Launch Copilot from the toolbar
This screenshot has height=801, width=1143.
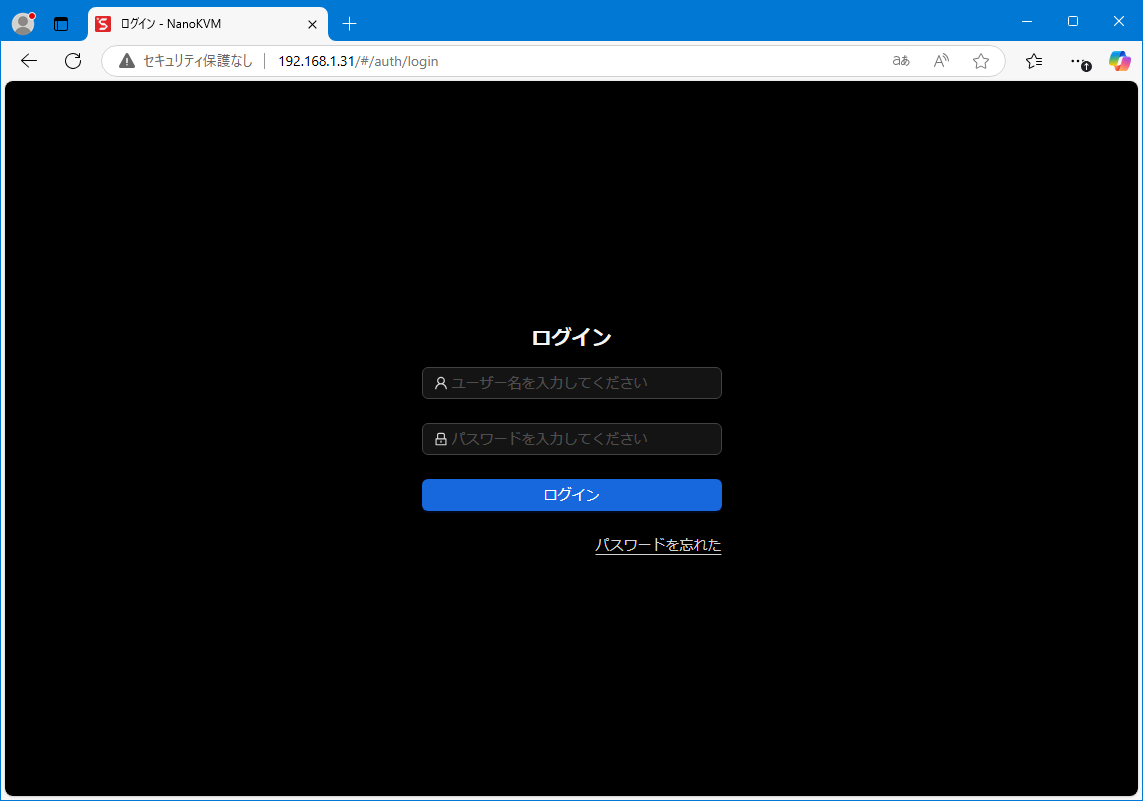pos(1119,61)
